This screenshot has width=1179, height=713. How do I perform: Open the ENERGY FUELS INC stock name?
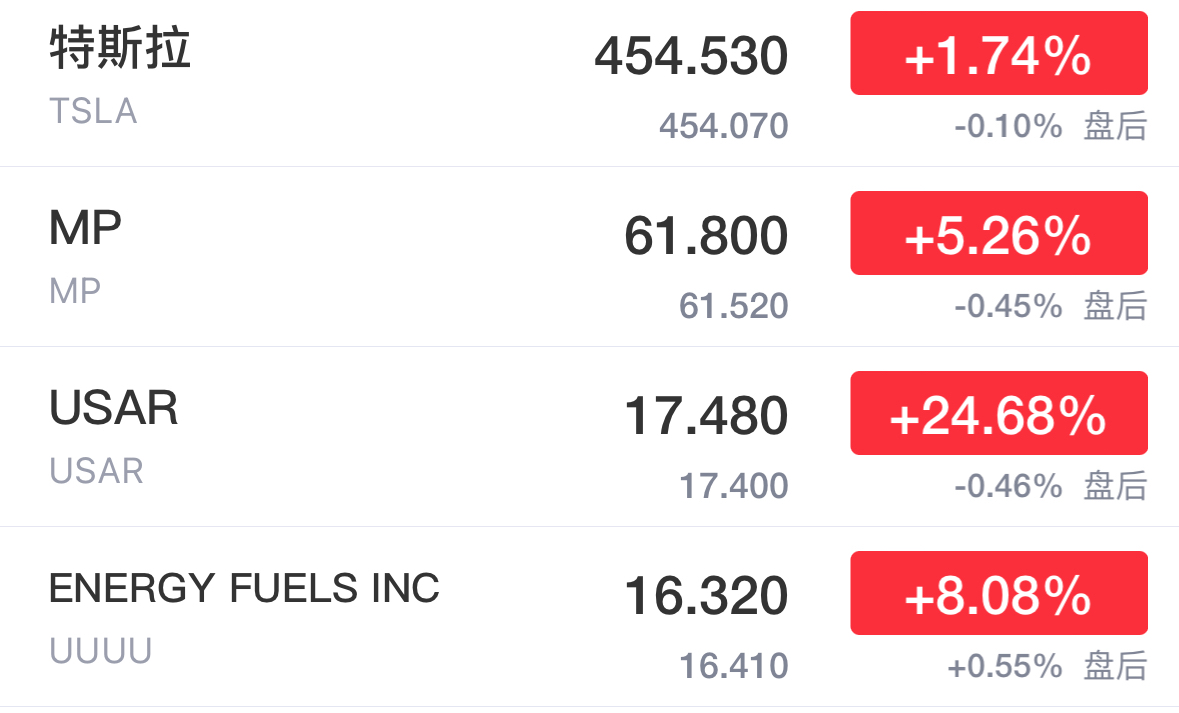(x=244, y=589)
